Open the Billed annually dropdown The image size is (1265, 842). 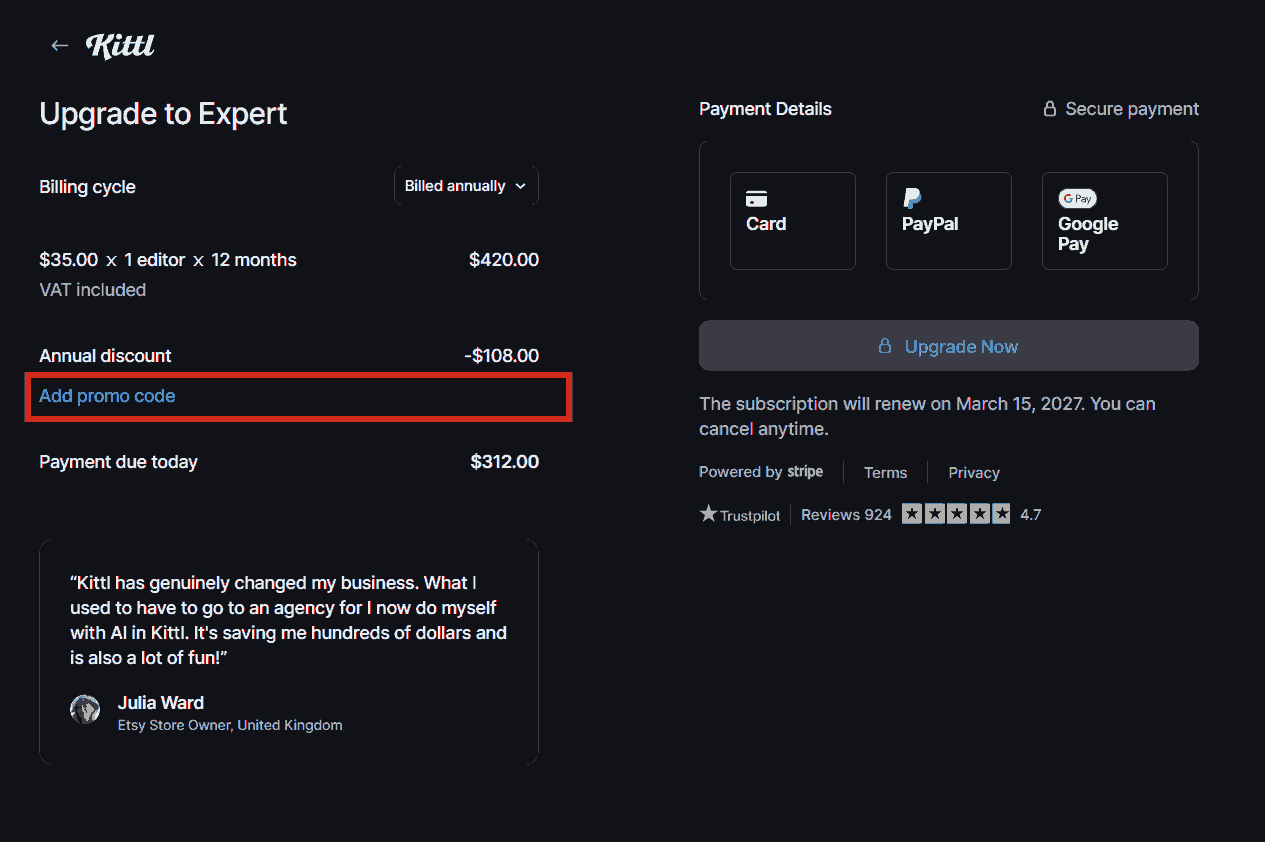[x=466, y=186]
